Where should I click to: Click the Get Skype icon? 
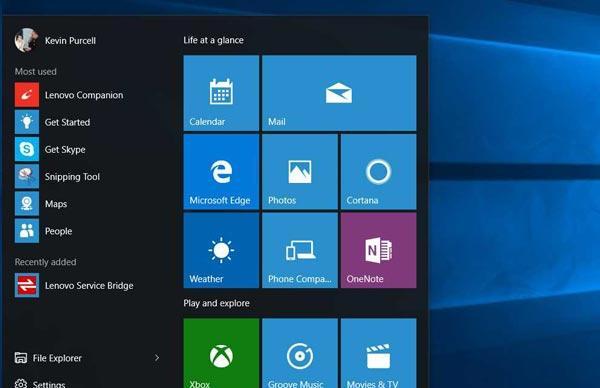[27, 149]
